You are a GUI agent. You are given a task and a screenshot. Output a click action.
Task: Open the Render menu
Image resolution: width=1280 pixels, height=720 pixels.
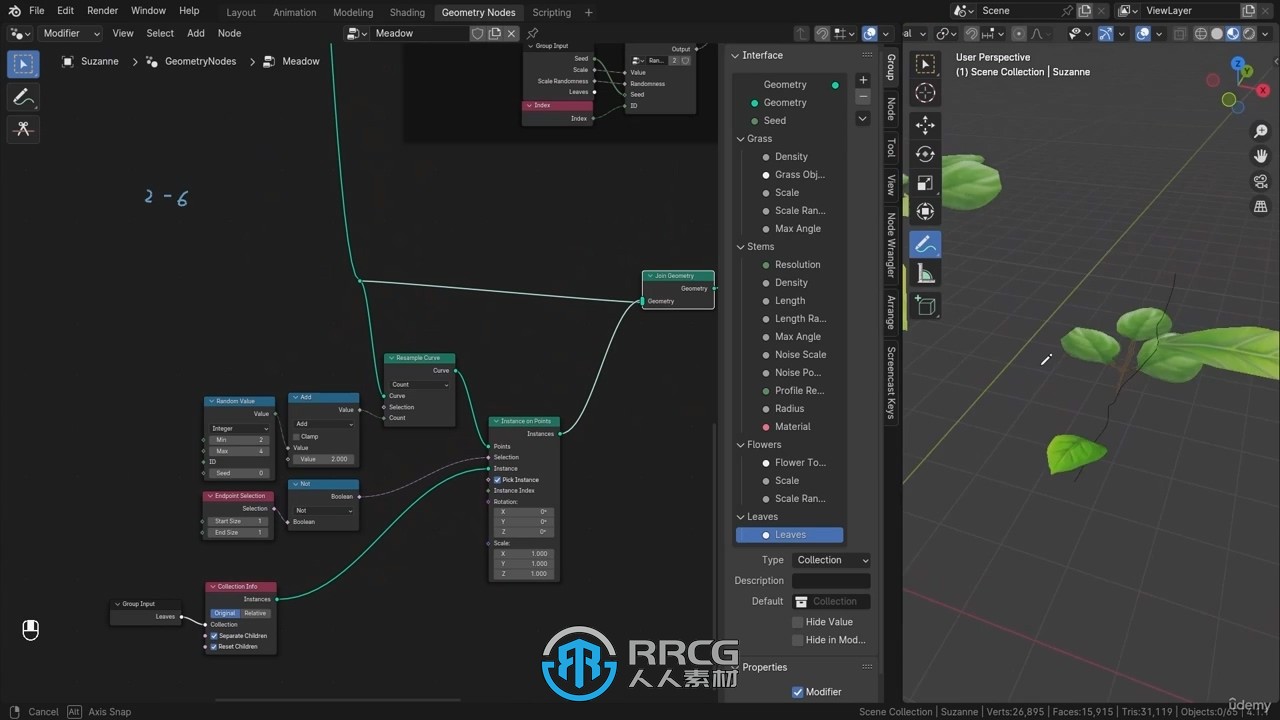pyautogui.click(x=102, y=11)
